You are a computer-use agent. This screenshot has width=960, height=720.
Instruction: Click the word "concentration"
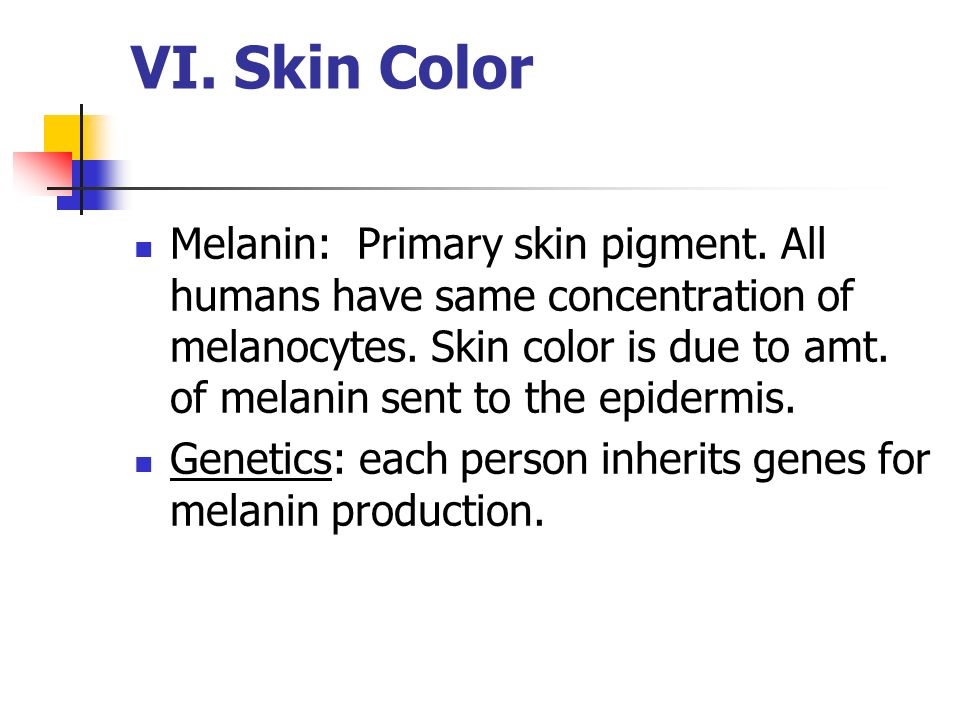point(675,296)
